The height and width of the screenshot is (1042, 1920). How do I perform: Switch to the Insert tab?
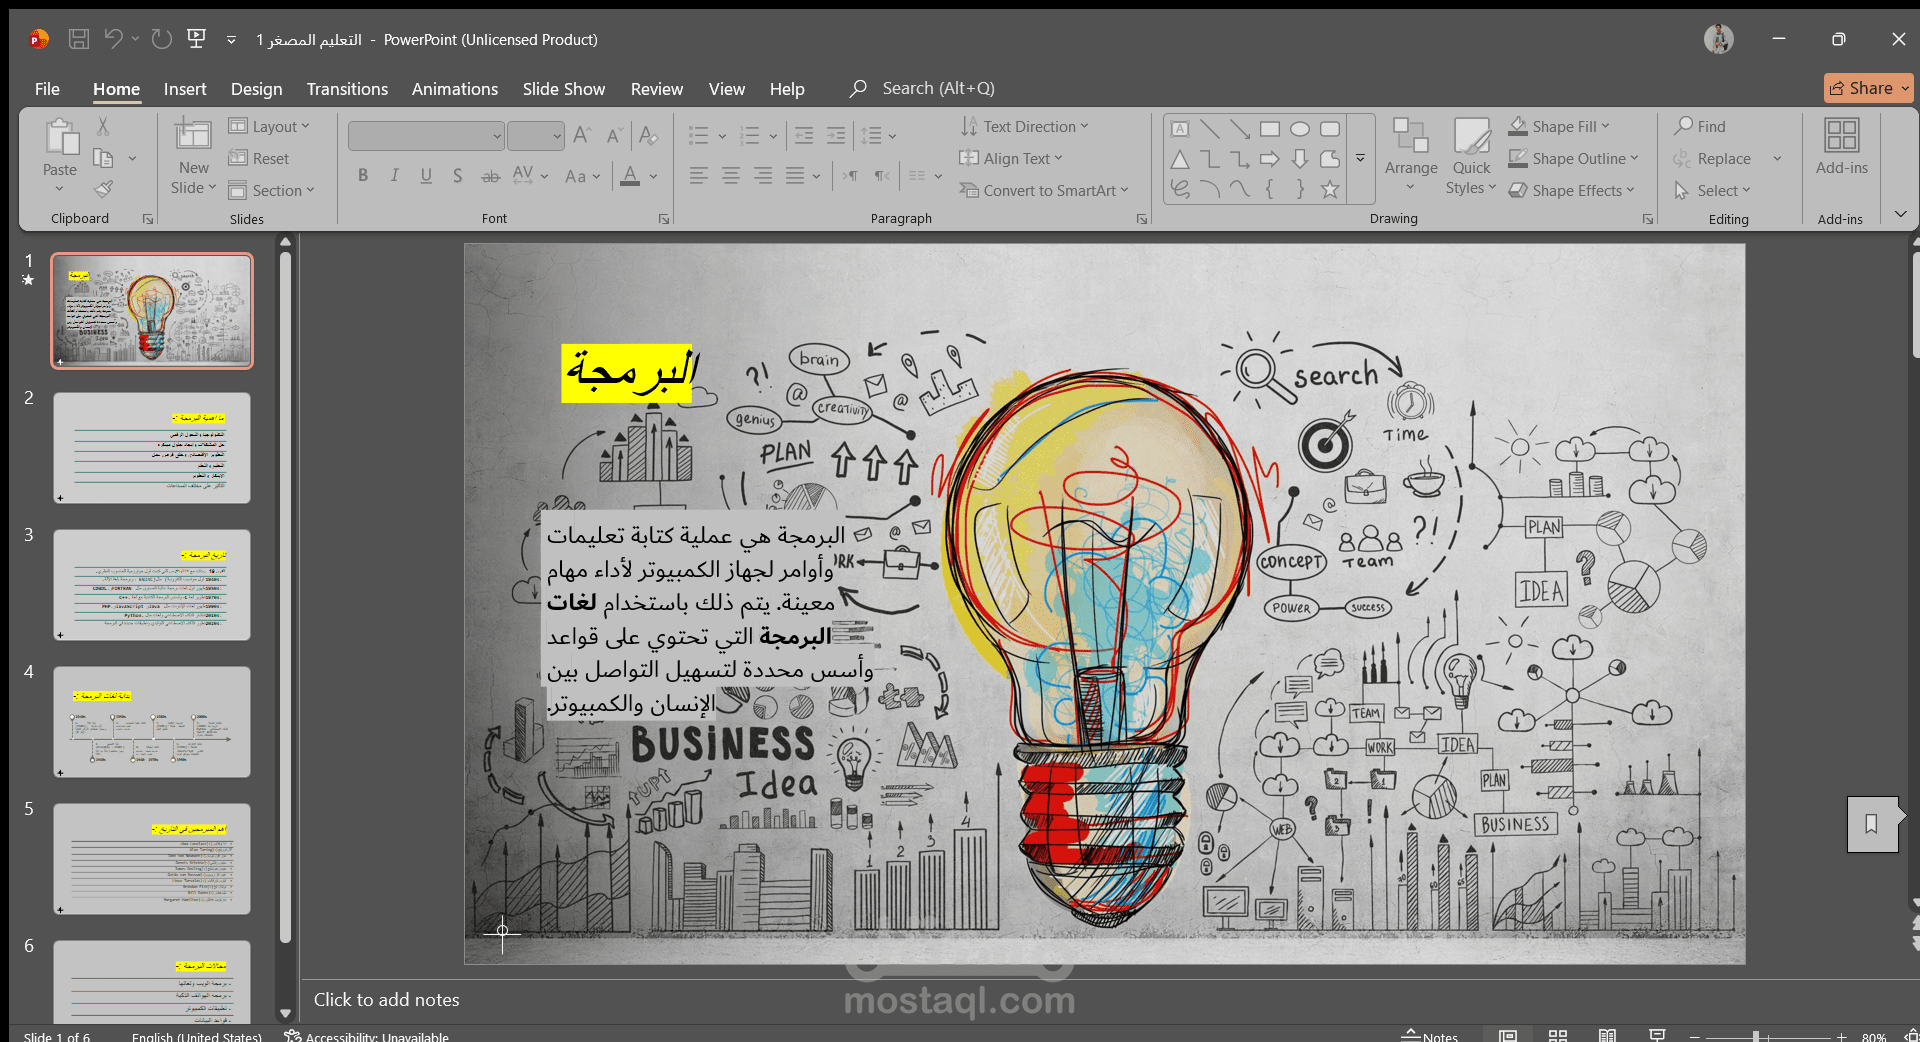[185, 89]
